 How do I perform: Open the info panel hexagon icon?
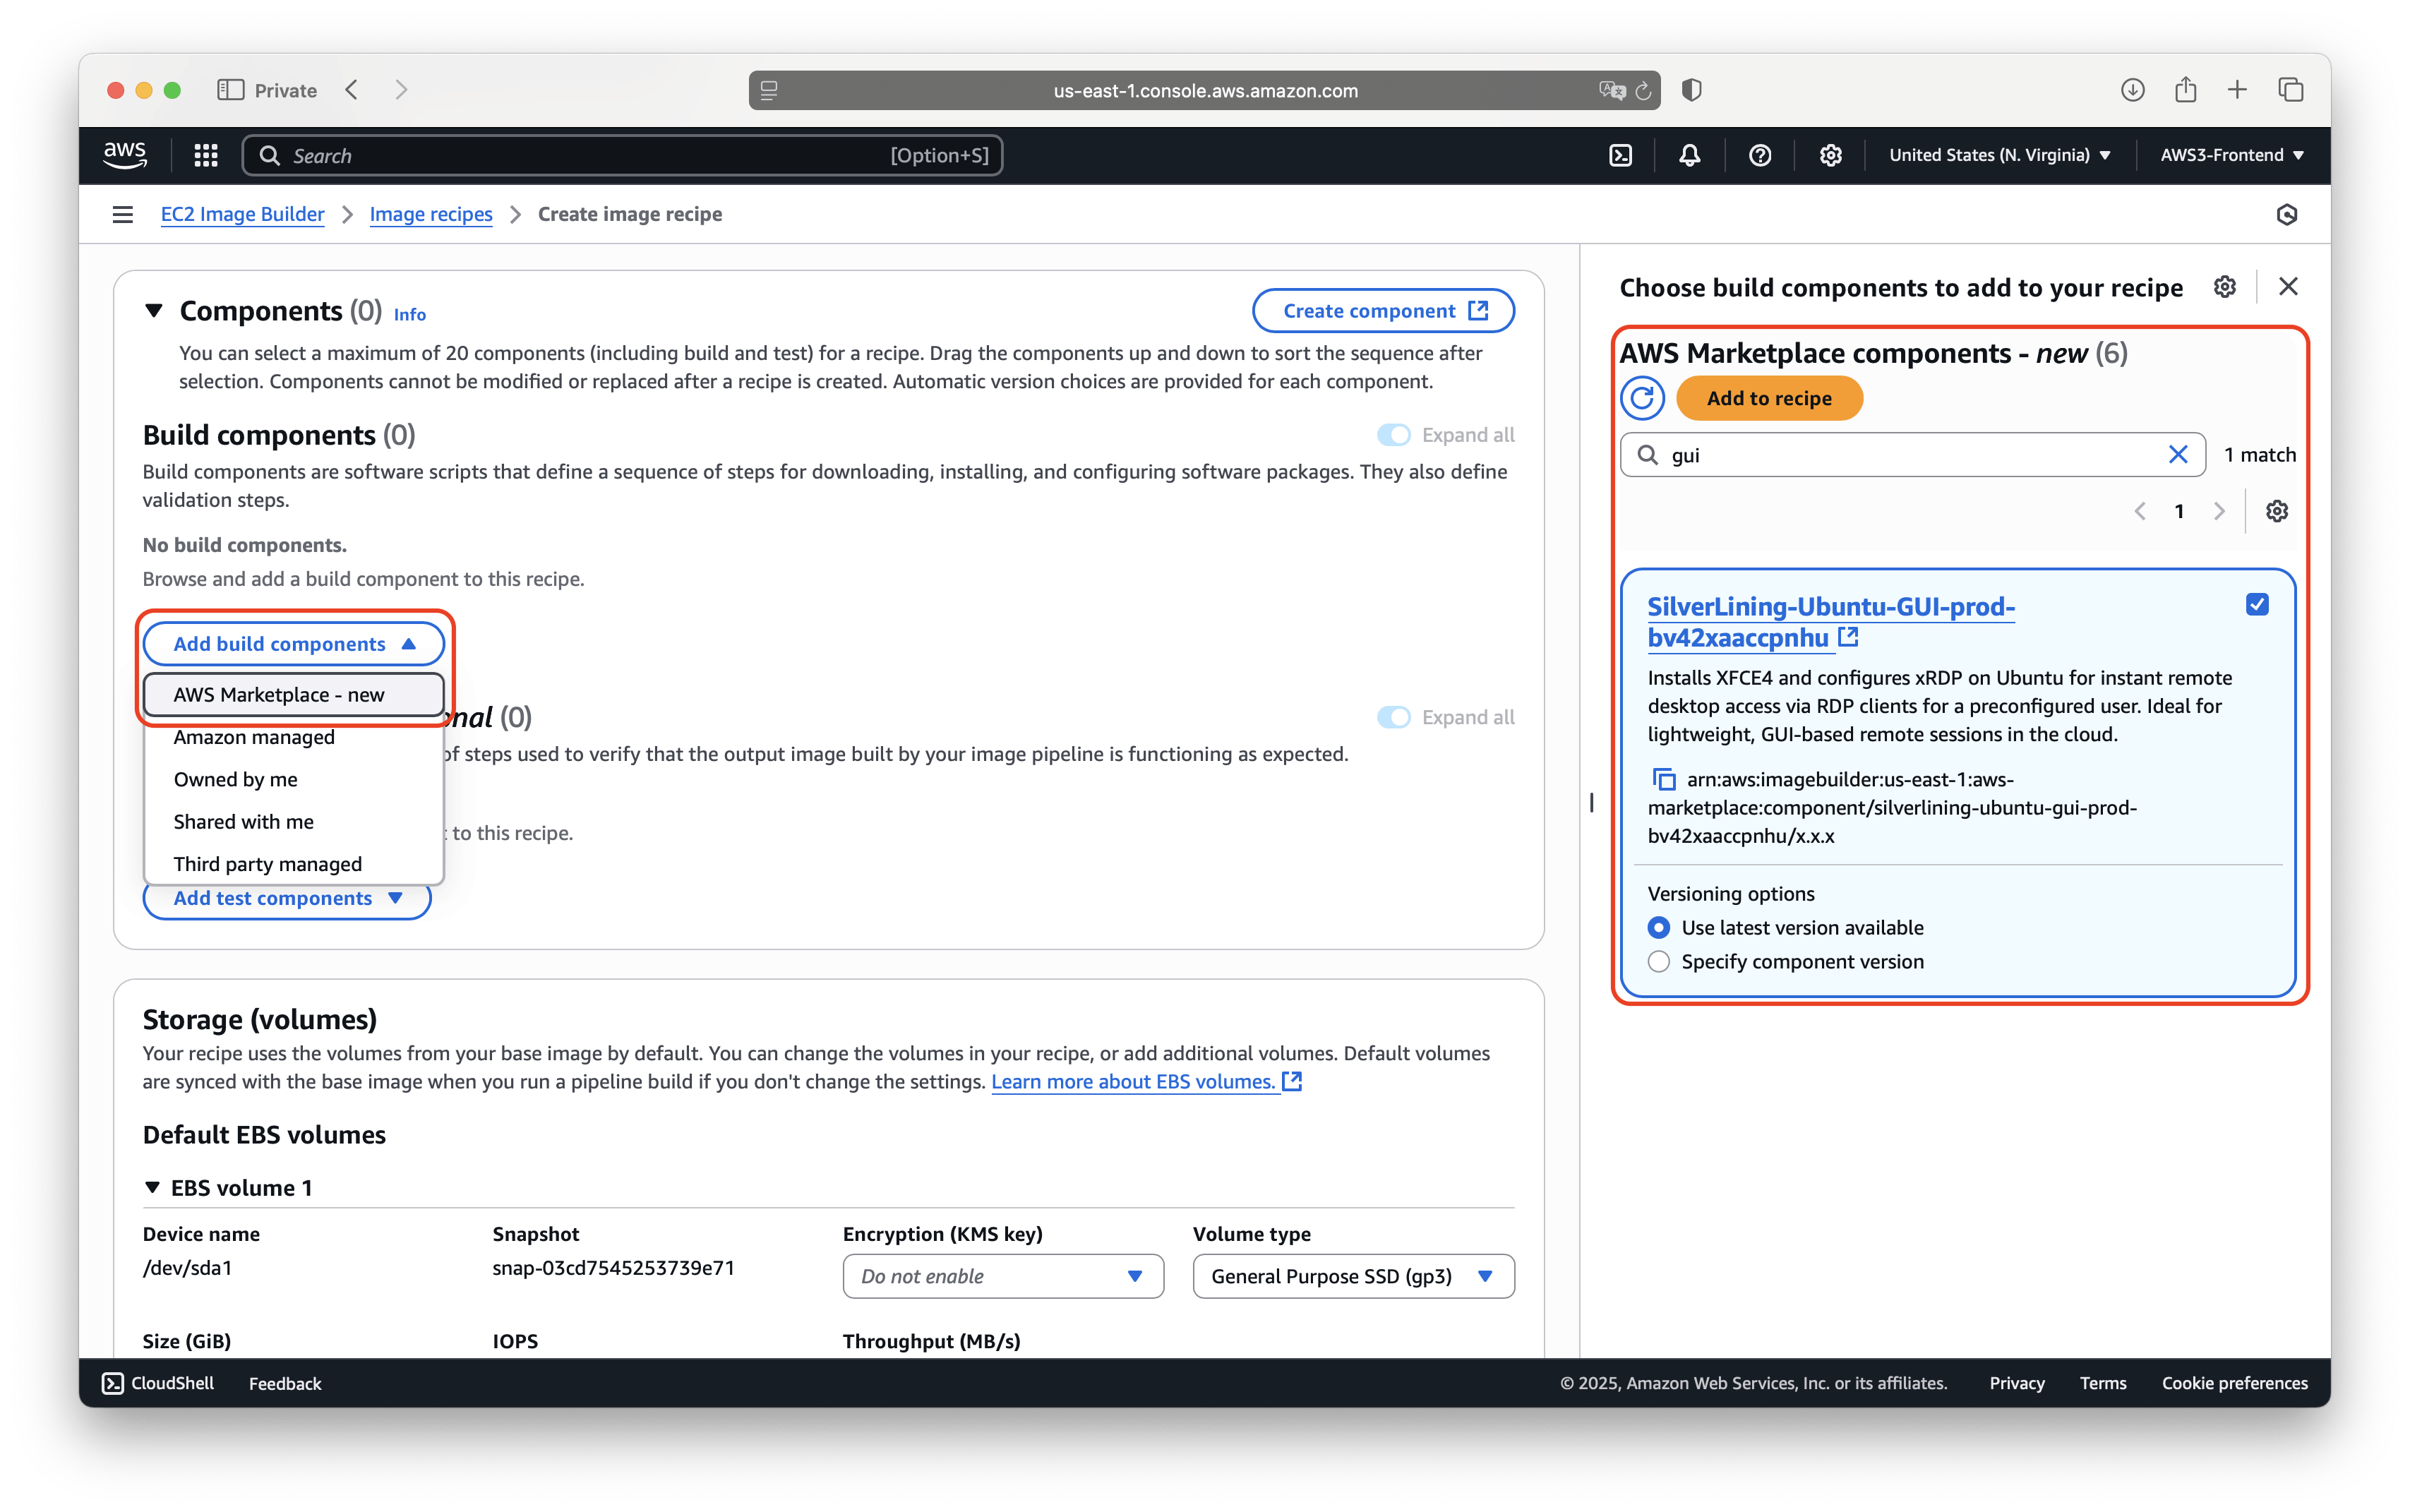coord(2286,214)
